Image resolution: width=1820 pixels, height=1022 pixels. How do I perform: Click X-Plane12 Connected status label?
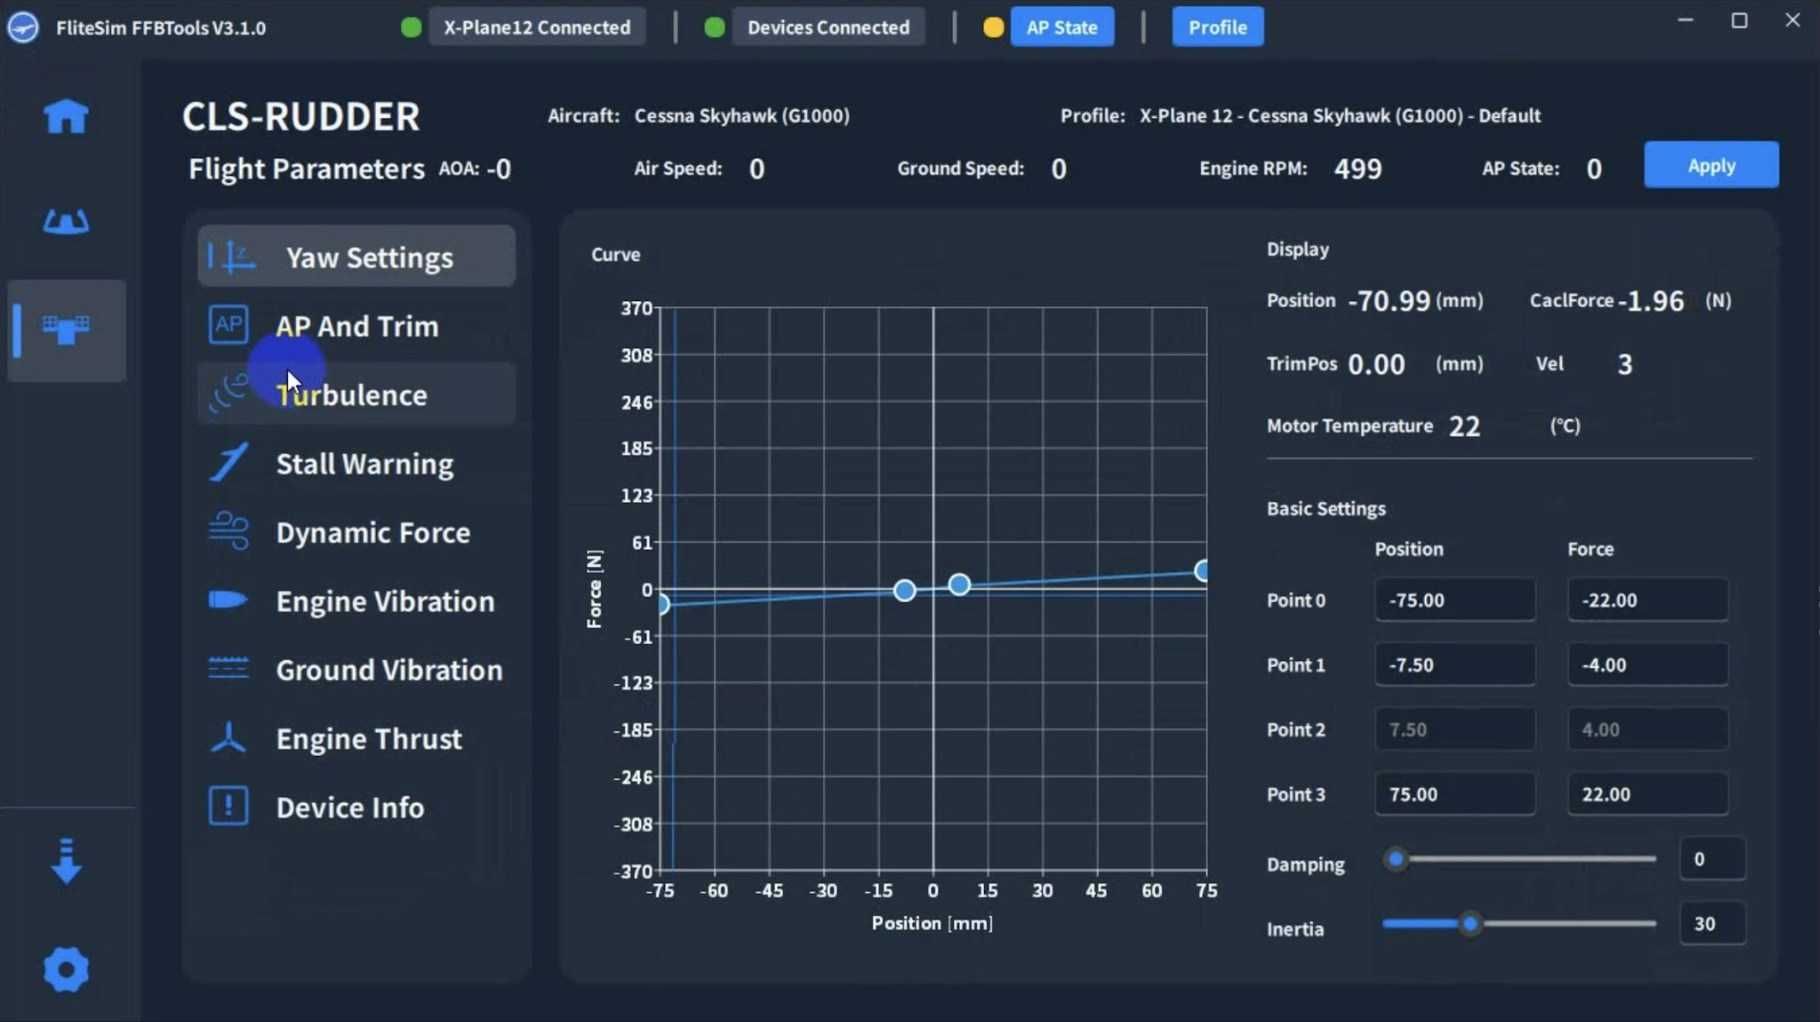(537, 27)
